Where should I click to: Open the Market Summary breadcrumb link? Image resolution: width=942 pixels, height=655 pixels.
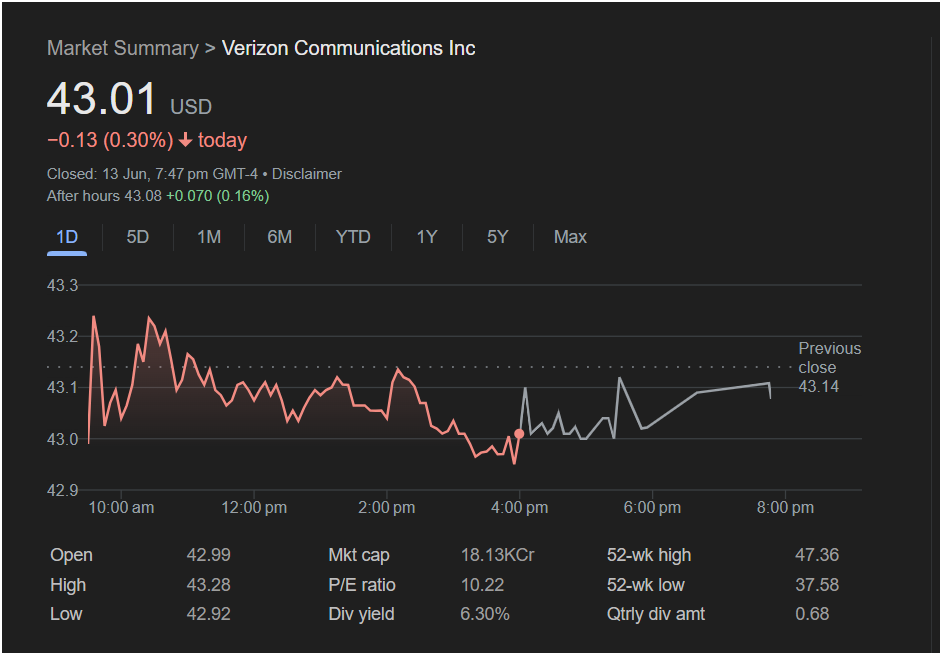point(123,48)
